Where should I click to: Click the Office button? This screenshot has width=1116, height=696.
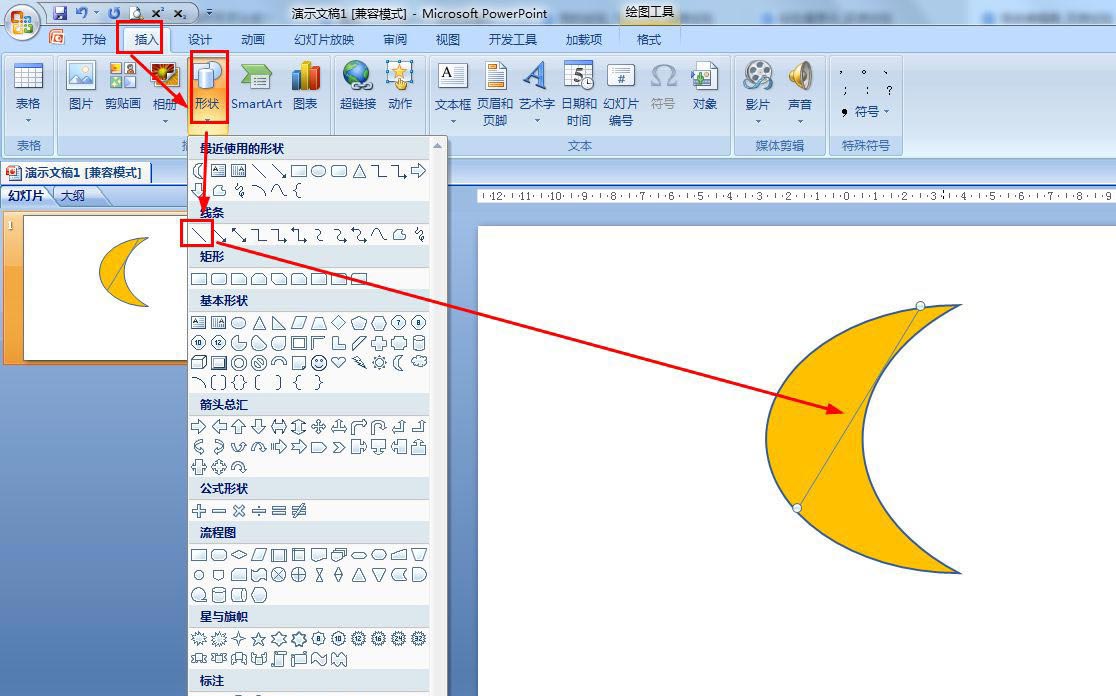click(x=21, y=21)
